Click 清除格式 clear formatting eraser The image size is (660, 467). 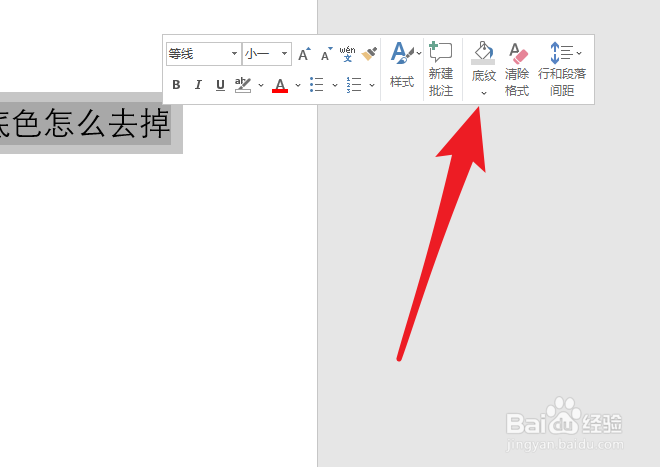coord(517,69)
